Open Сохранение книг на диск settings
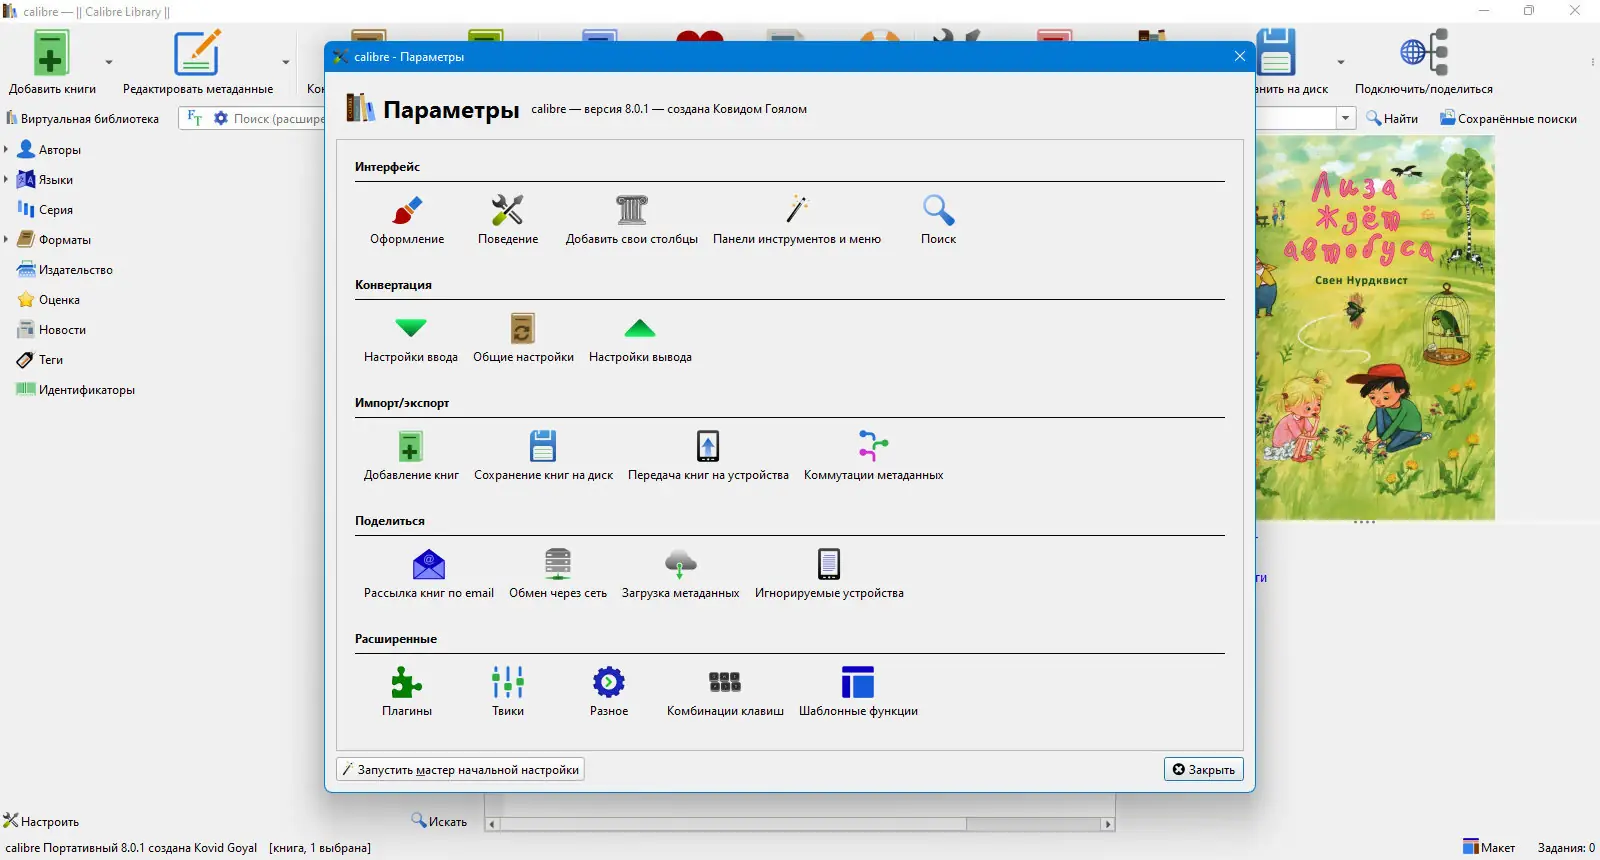Image resolution: width=1600 pixels, height=860 pixels. pos(543,456)
